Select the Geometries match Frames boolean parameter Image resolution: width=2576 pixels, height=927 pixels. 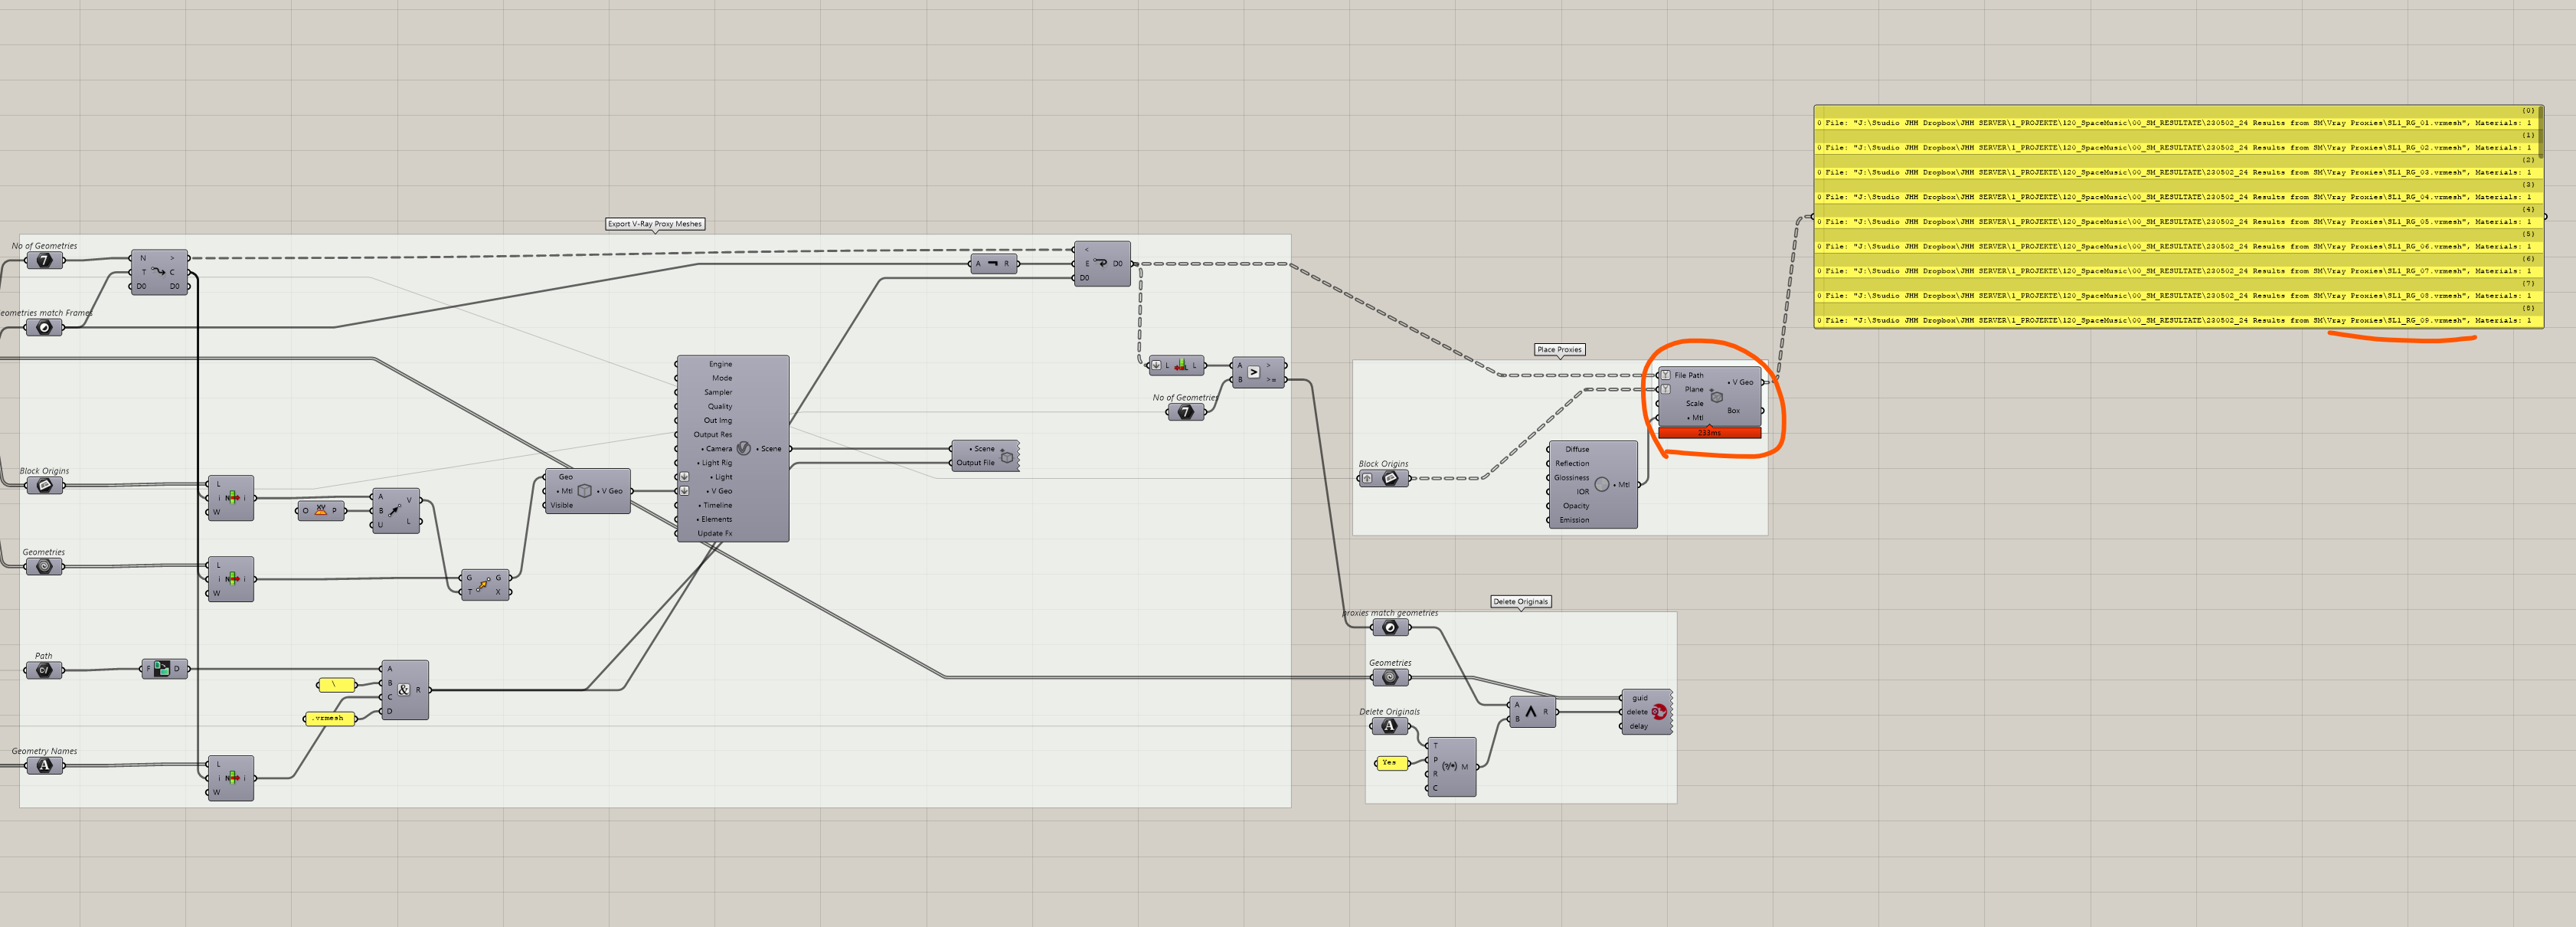coord(44,327)
